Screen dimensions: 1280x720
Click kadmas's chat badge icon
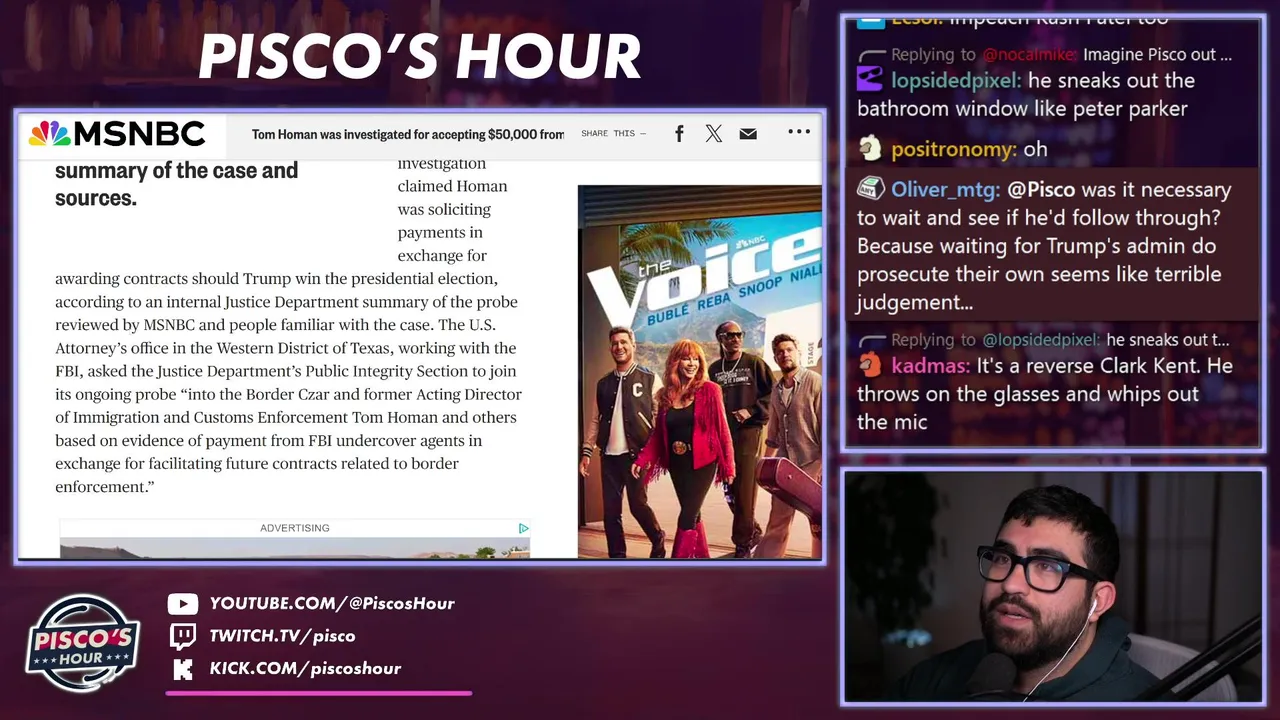tap(870, 365)
